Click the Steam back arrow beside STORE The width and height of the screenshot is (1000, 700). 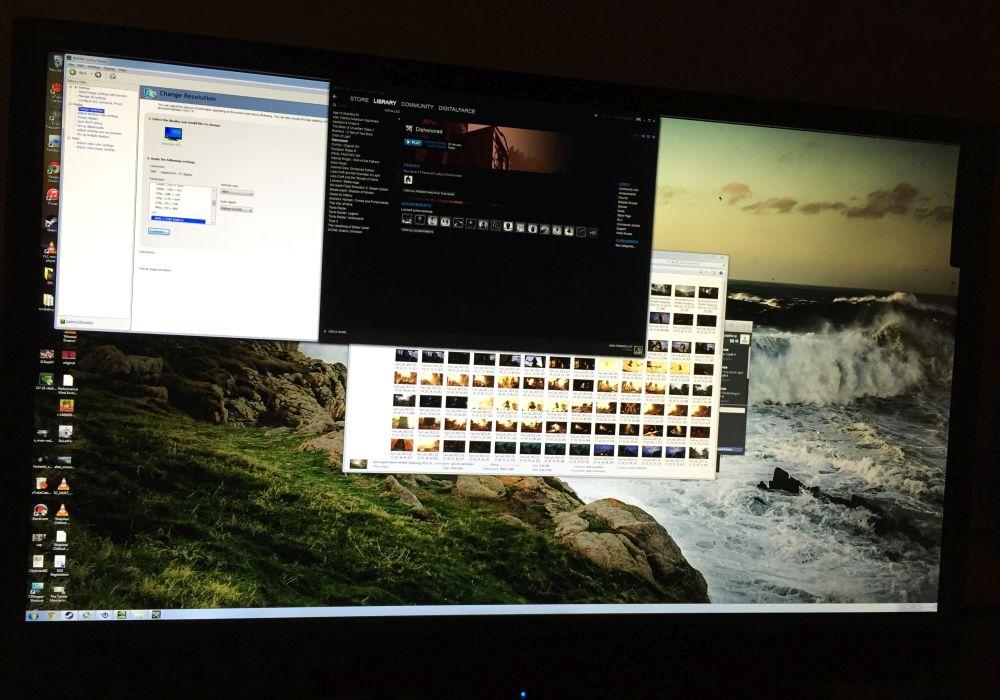click(335, 97)
